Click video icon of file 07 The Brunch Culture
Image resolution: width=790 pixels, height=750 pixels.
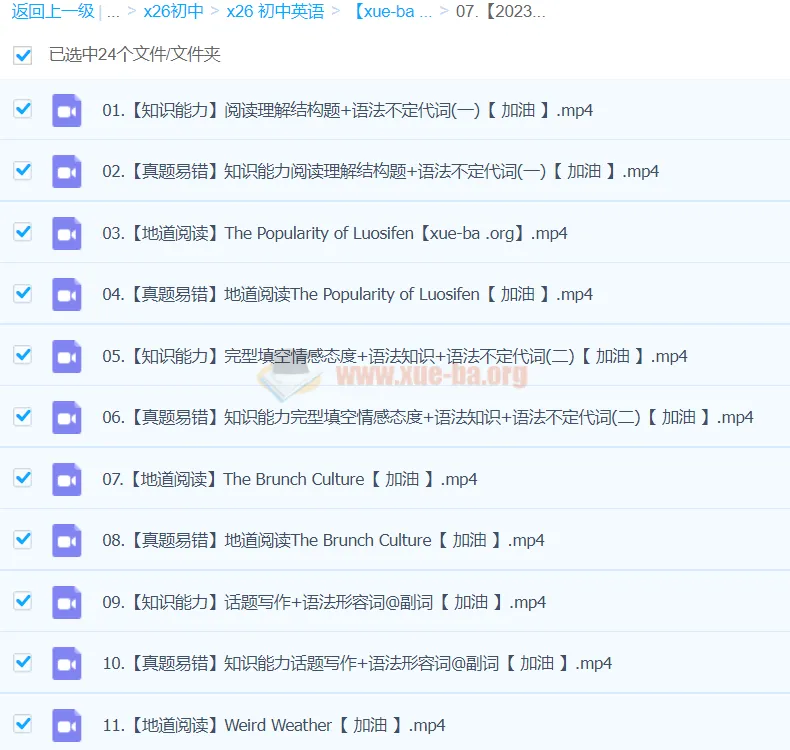pos(67,479)
